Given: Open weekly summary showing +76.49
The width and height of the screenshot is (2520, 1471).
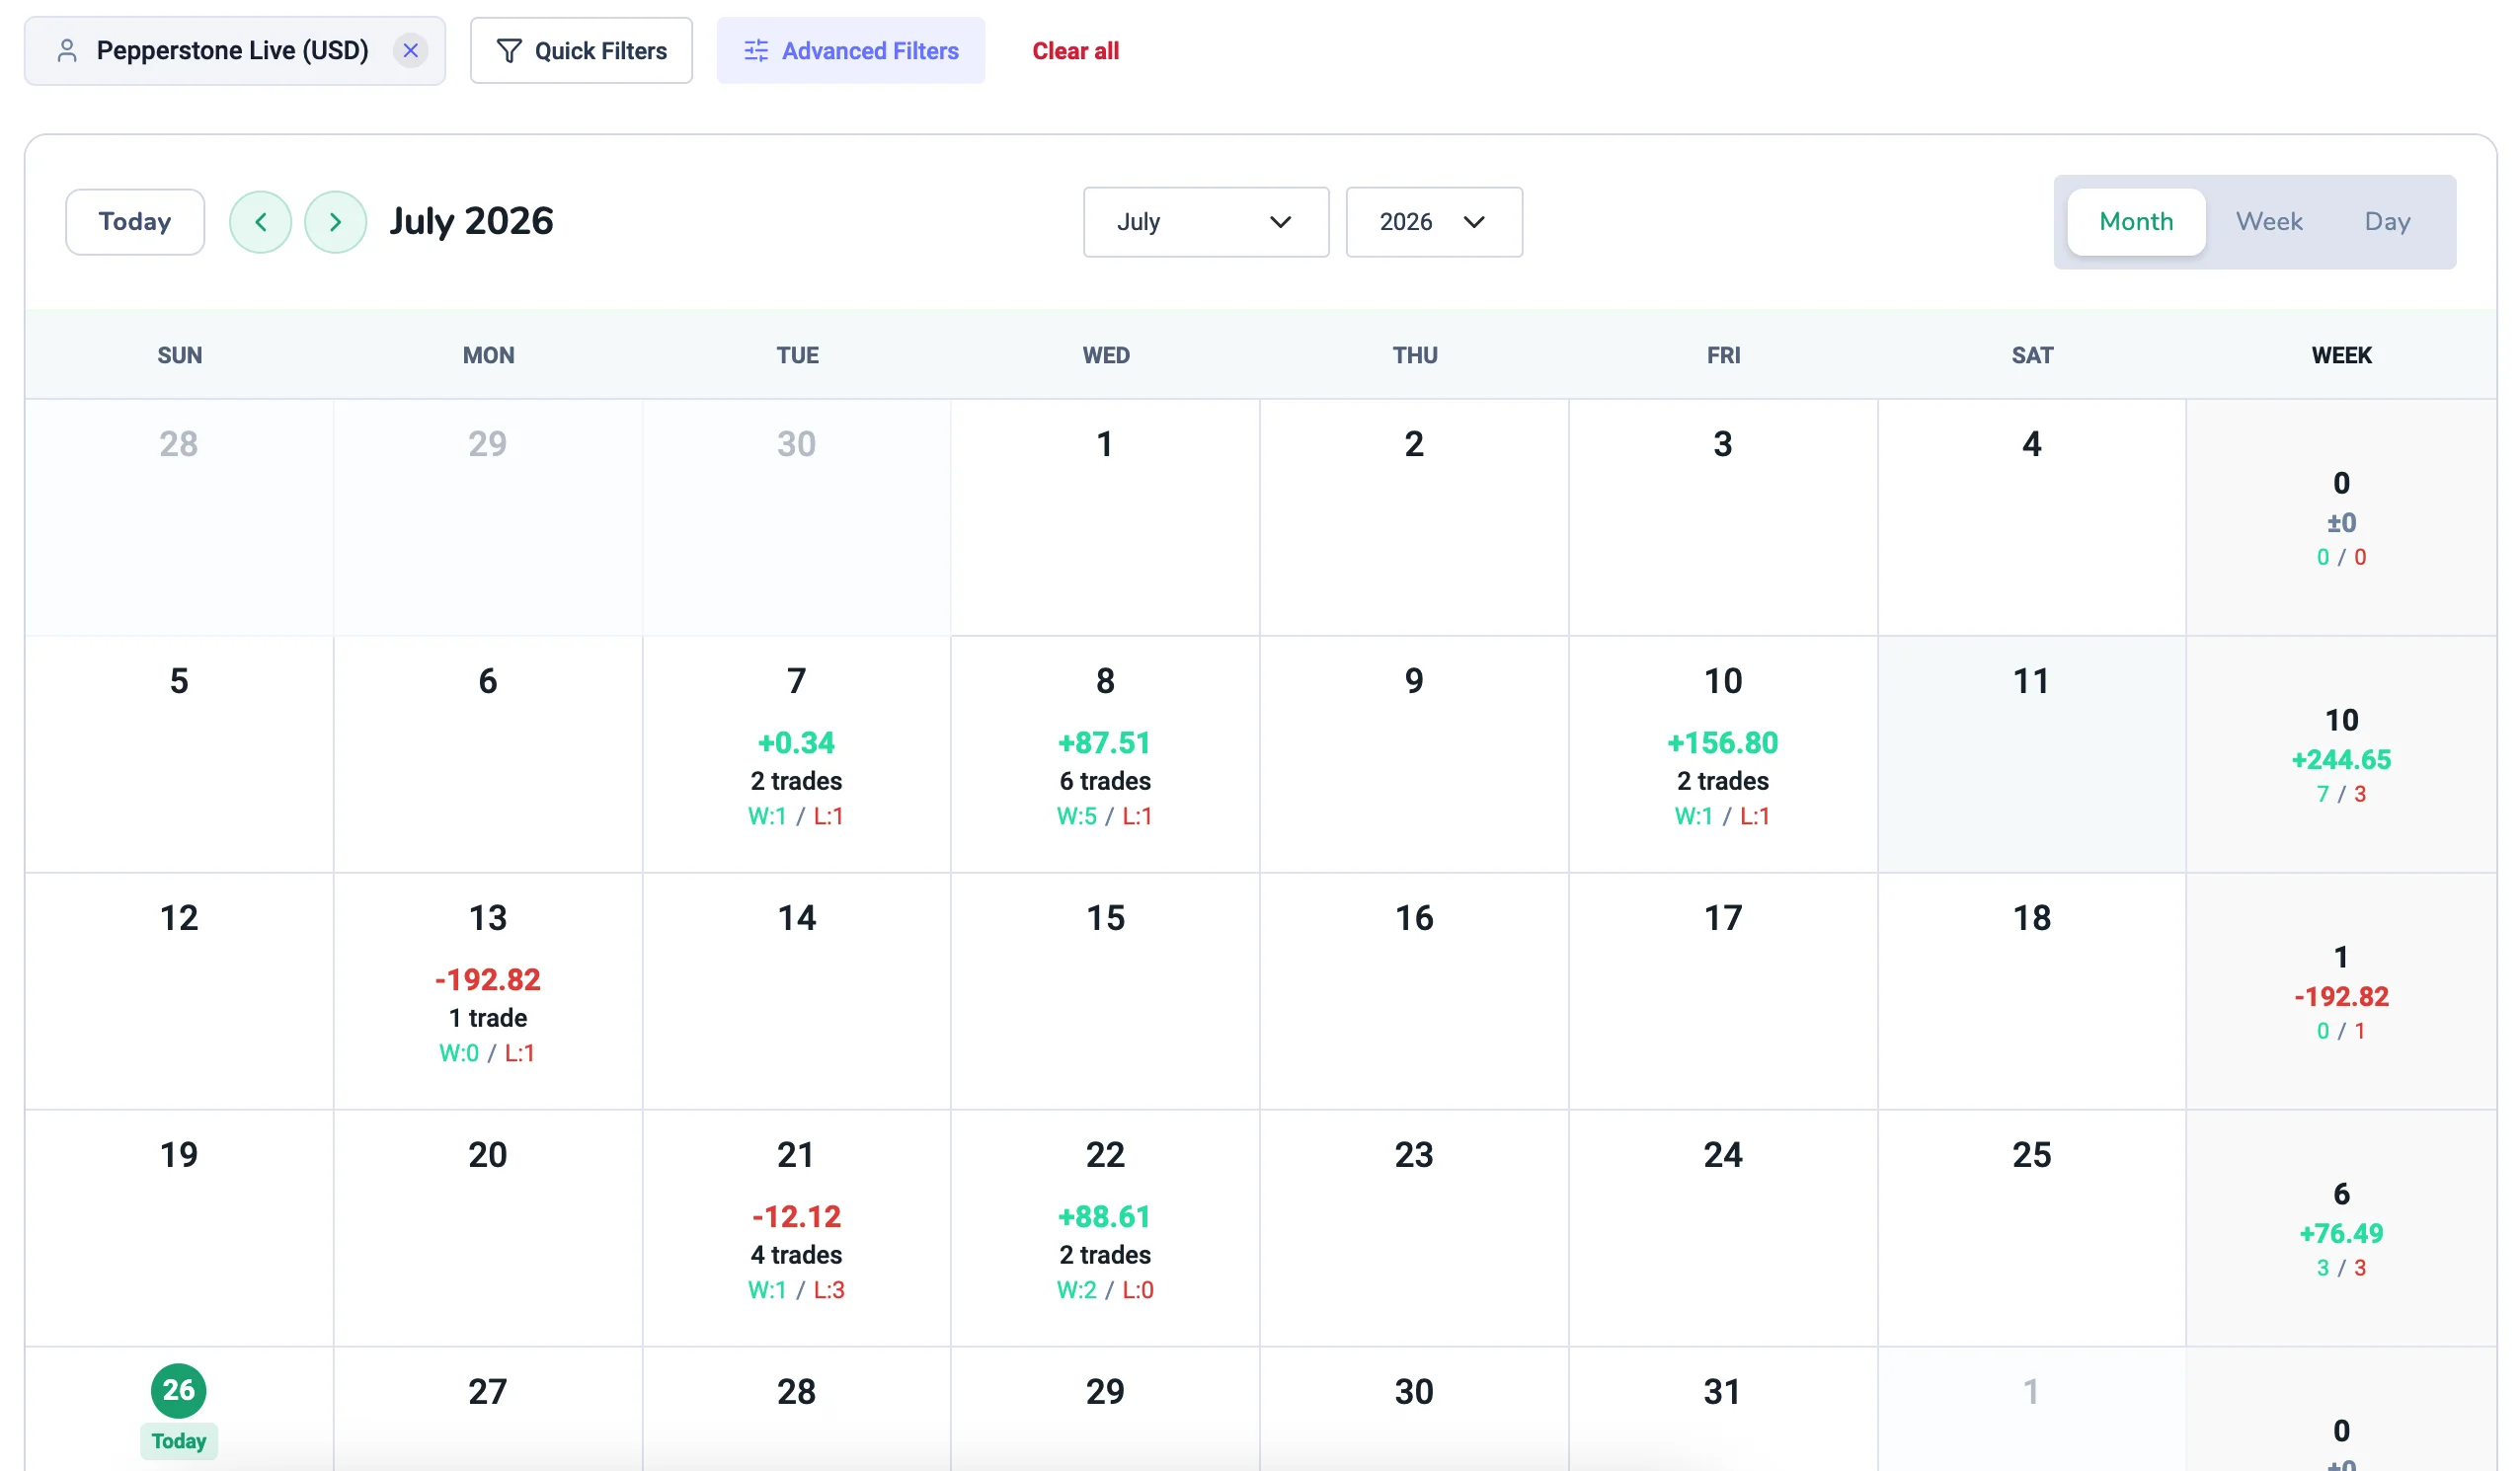Looking at the screenshot, I should 2340,1228.
